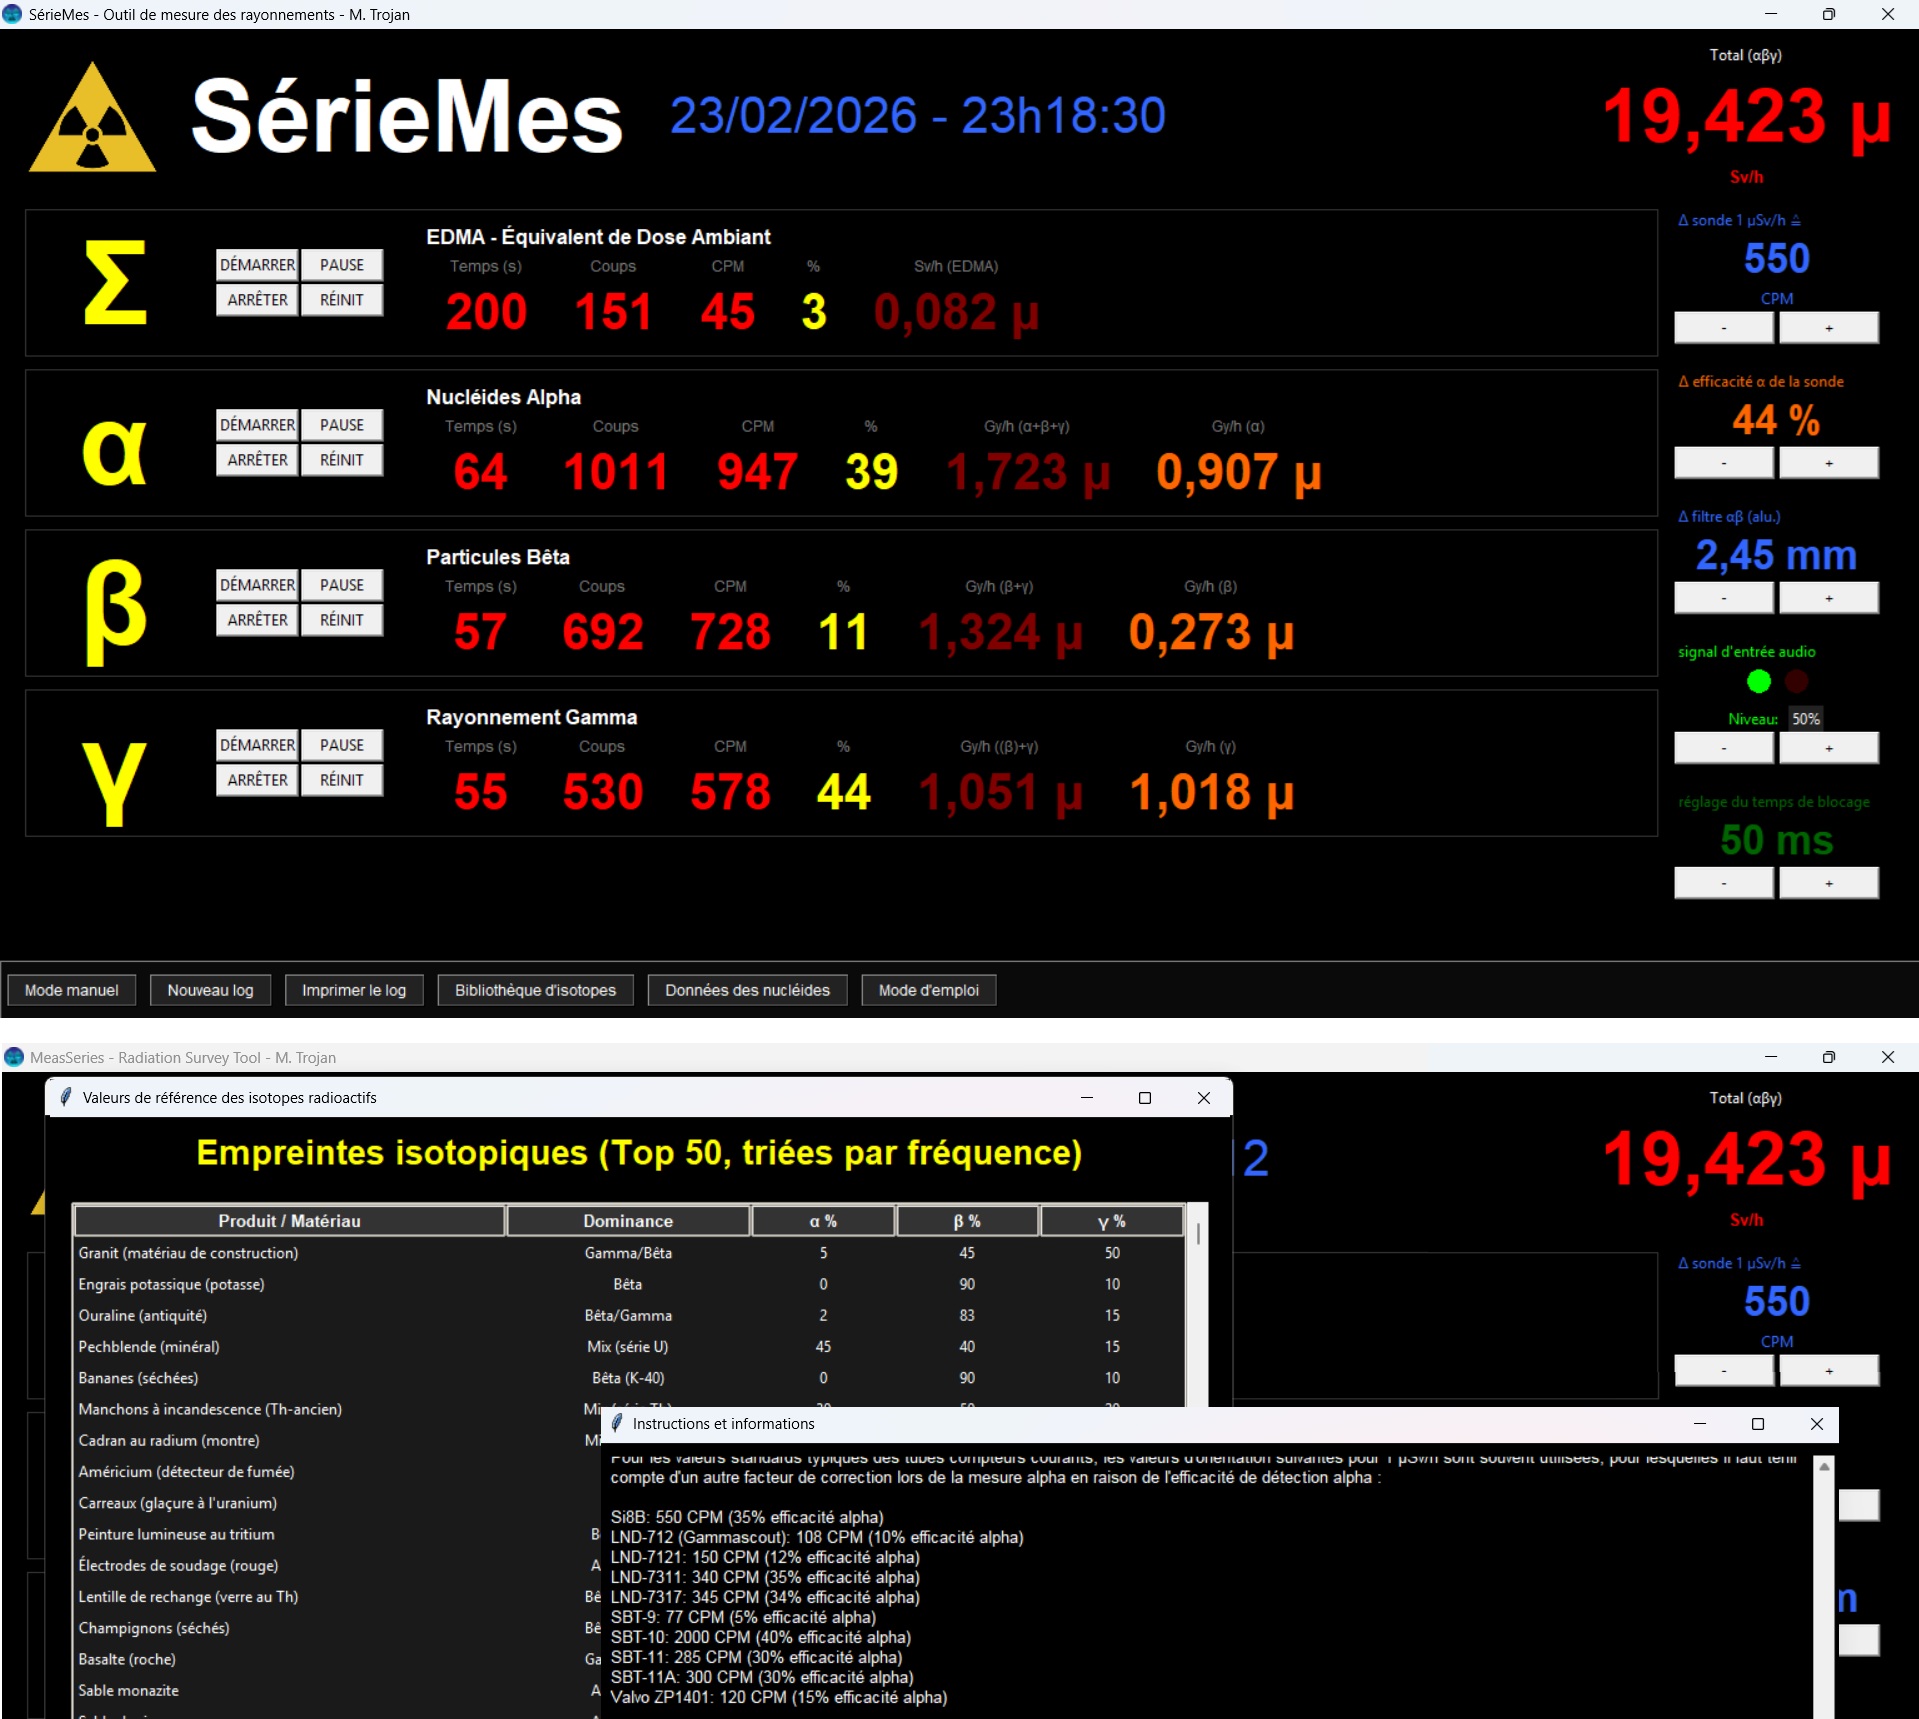Close the Instructions et informations window
Screen dimensions: 1919x1719
tap(1816, 1424)
